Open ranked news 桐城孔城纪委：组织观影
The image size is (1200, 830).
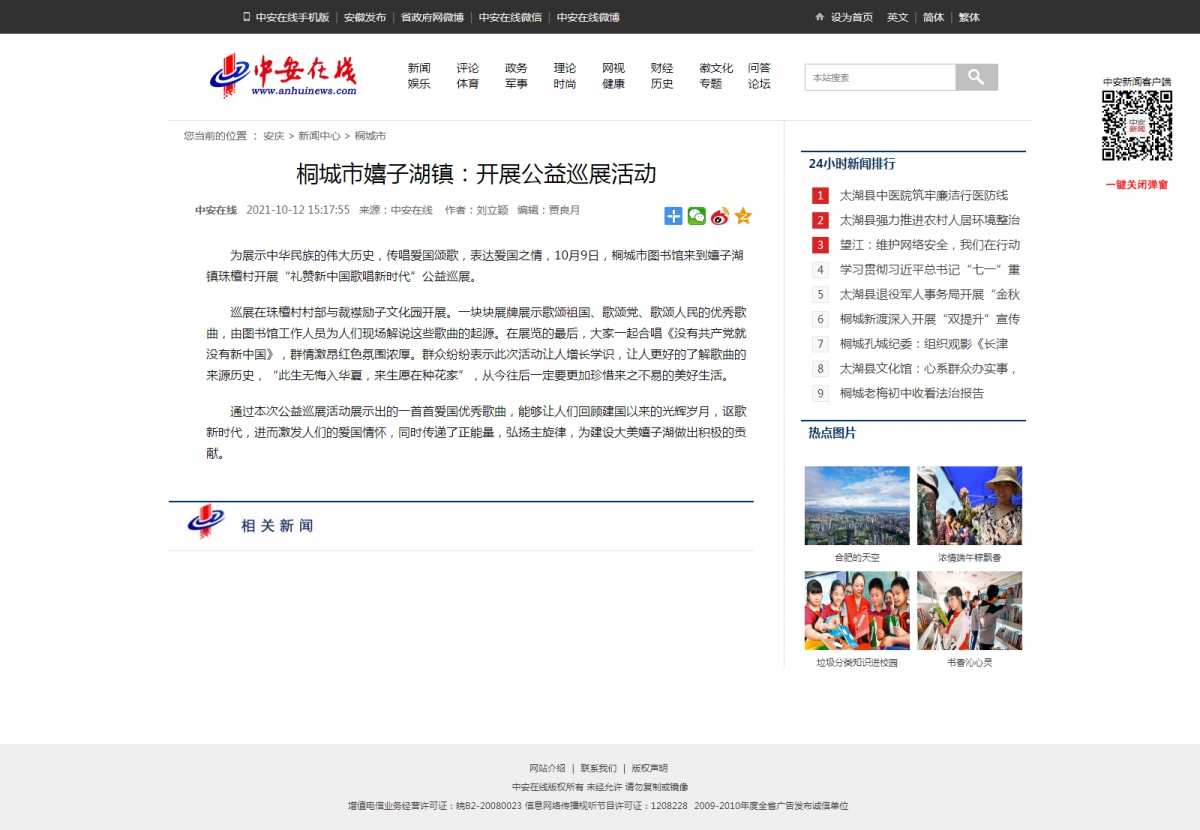point(924,344)
